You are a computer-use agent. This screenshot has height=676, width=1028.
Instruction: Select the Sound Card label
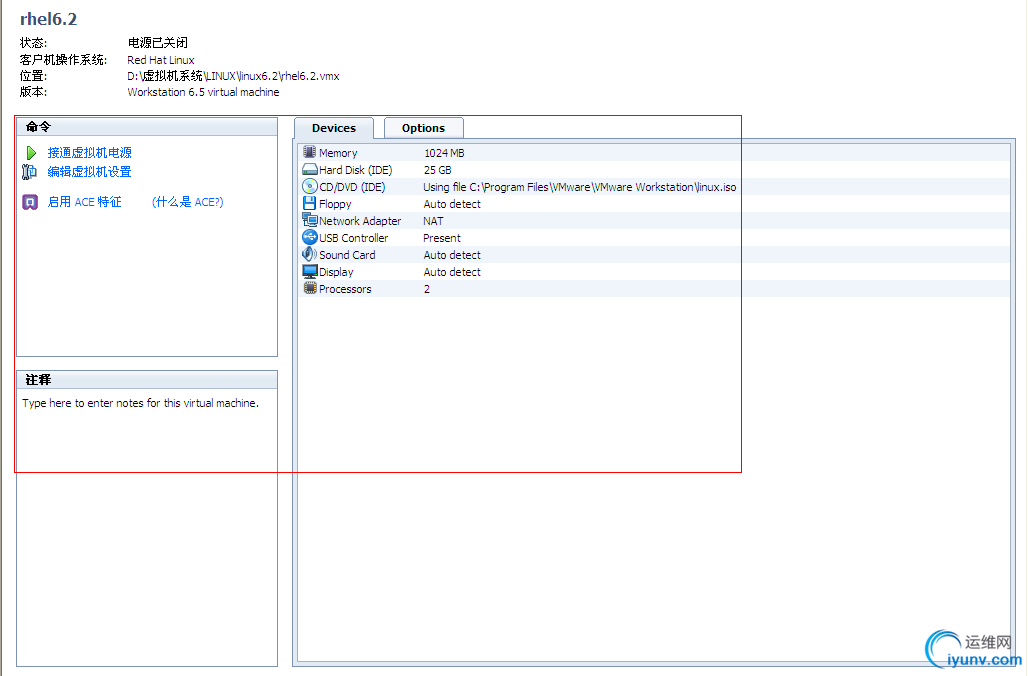click(x=347, y=255)
